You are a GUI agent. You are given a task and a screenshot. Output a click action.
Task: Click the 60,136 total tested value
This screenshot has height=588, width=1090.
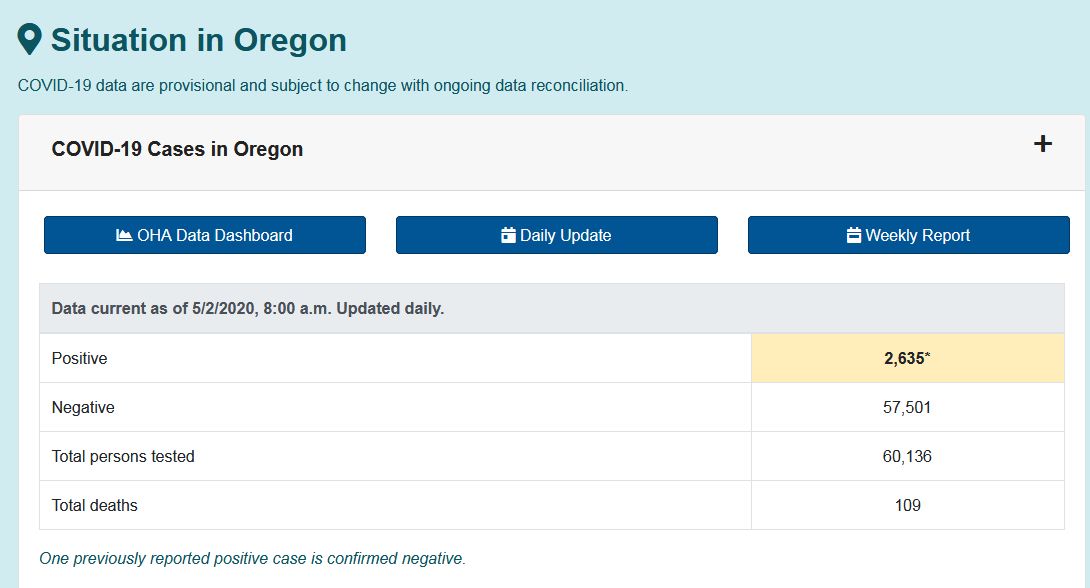pos(907,456)
